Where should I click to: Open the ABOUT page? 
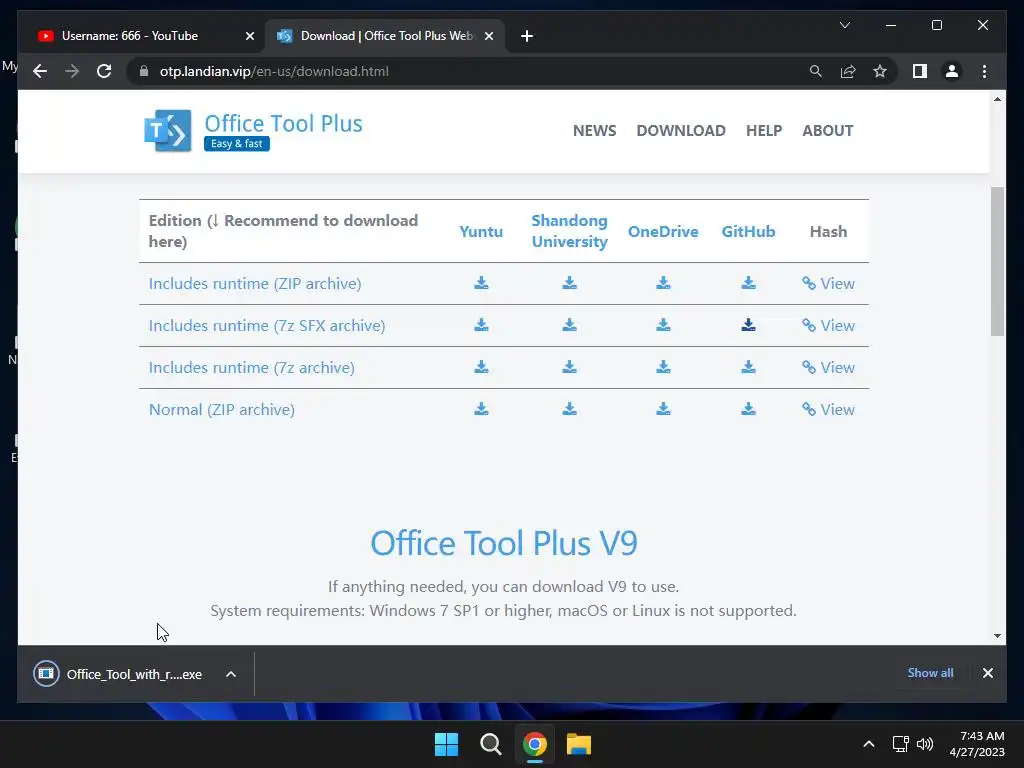[827, 131]
